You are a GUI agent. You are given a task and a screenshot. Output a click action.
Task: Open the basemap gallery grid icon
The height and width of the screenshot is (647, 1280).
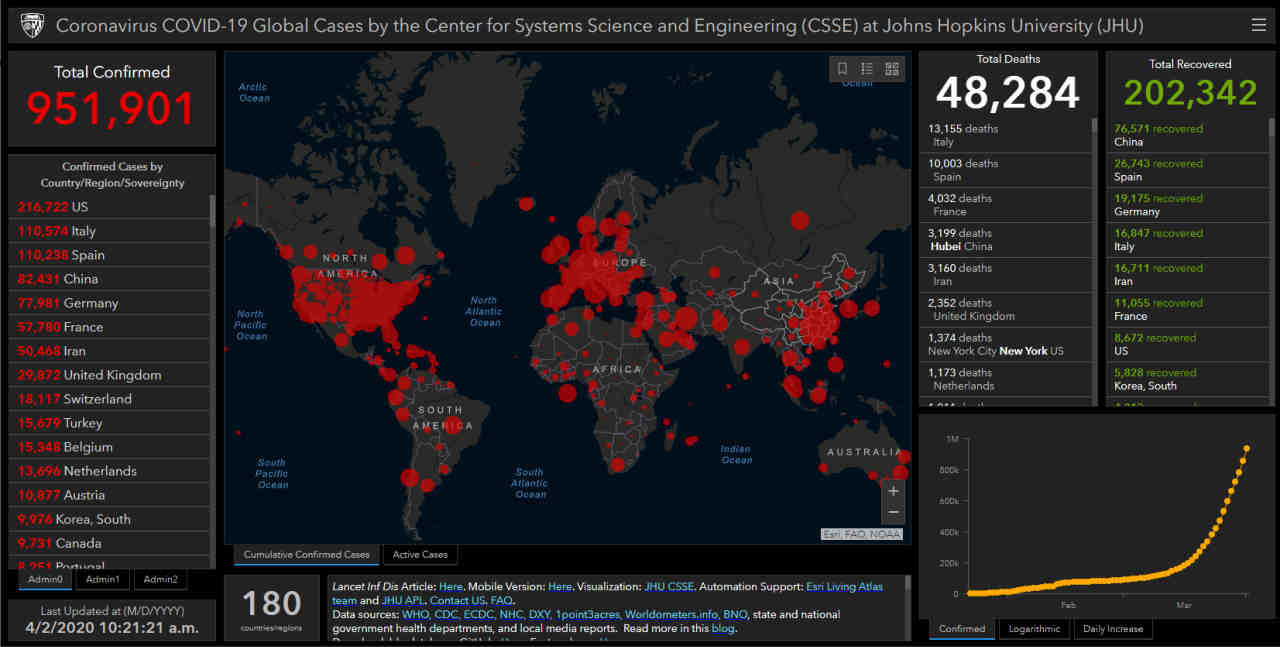(892, 69)
